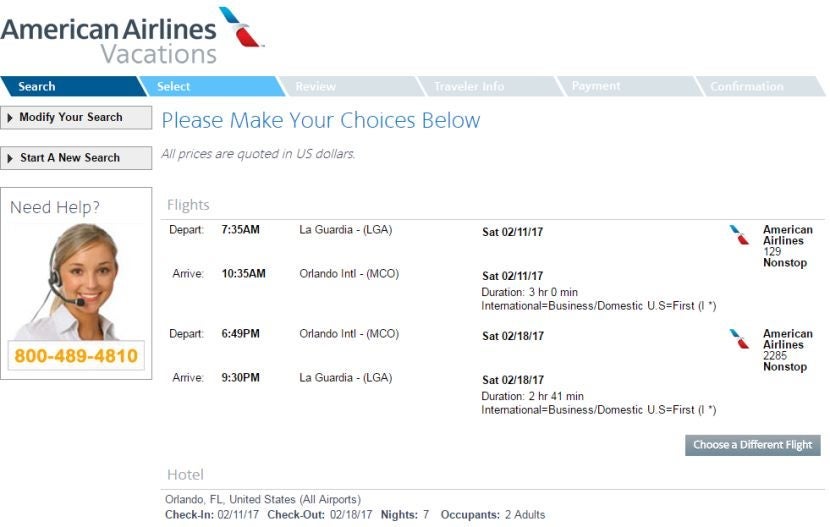Click the arrow next to Start A New Search
Viewport: 830px width, 527px height.
click(x=10, y=158)
